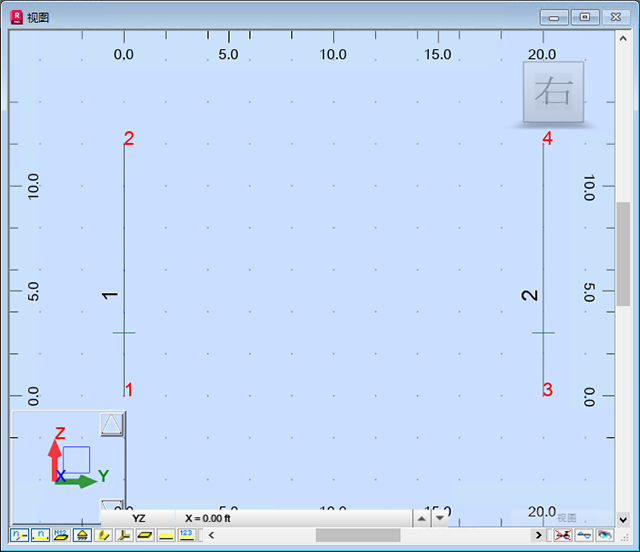This screenshot has height=552, width=640.
Task: Click the 右 view cube face
Action: [x=553, y=92]
